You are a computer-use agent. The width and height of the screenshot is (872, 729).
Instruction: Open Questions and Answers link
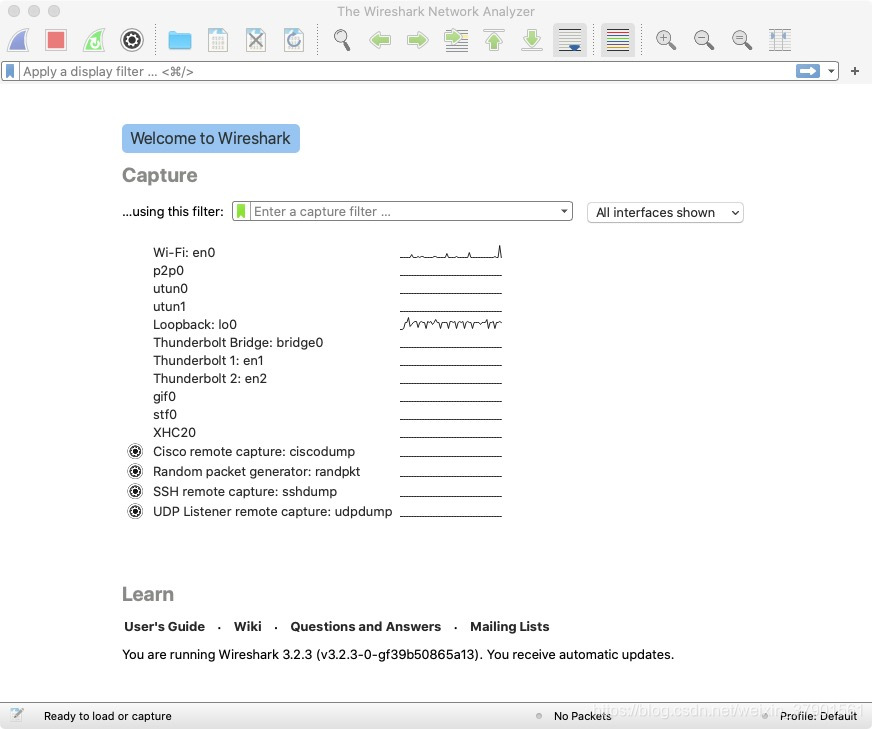click(365, 627)
